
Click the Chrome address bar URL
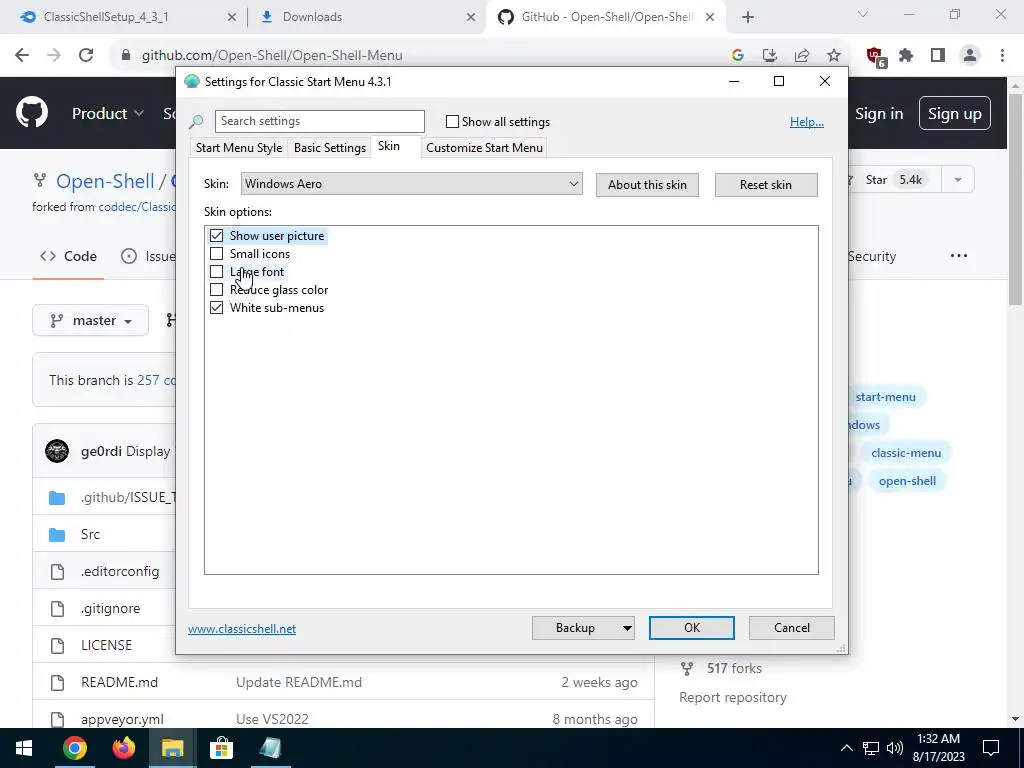pos(272,56)
